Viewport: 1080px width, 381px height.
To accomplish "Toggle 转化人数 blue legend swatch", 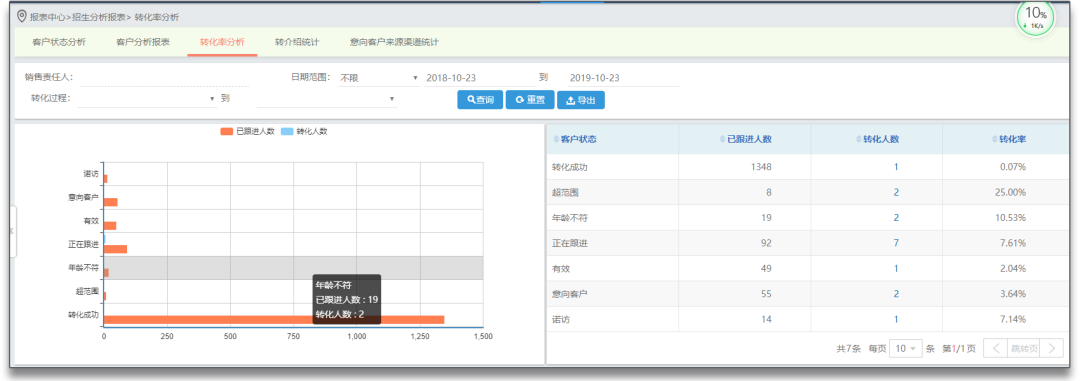I will [x=287, y=132].
